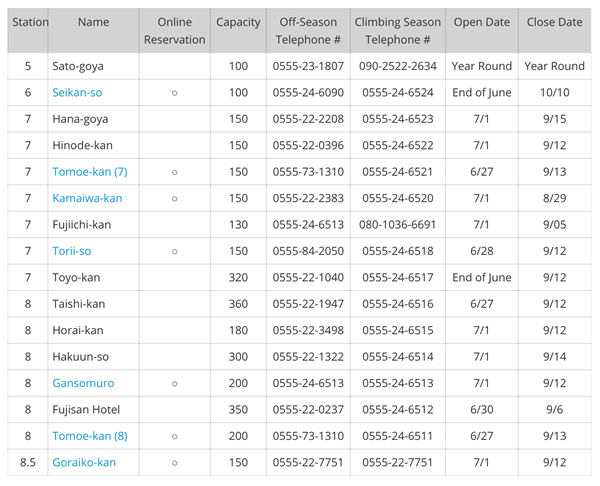This screenshot has height=486, width=600.
Task: Select the Hakuun-so name cell
Action: (93, 356)
